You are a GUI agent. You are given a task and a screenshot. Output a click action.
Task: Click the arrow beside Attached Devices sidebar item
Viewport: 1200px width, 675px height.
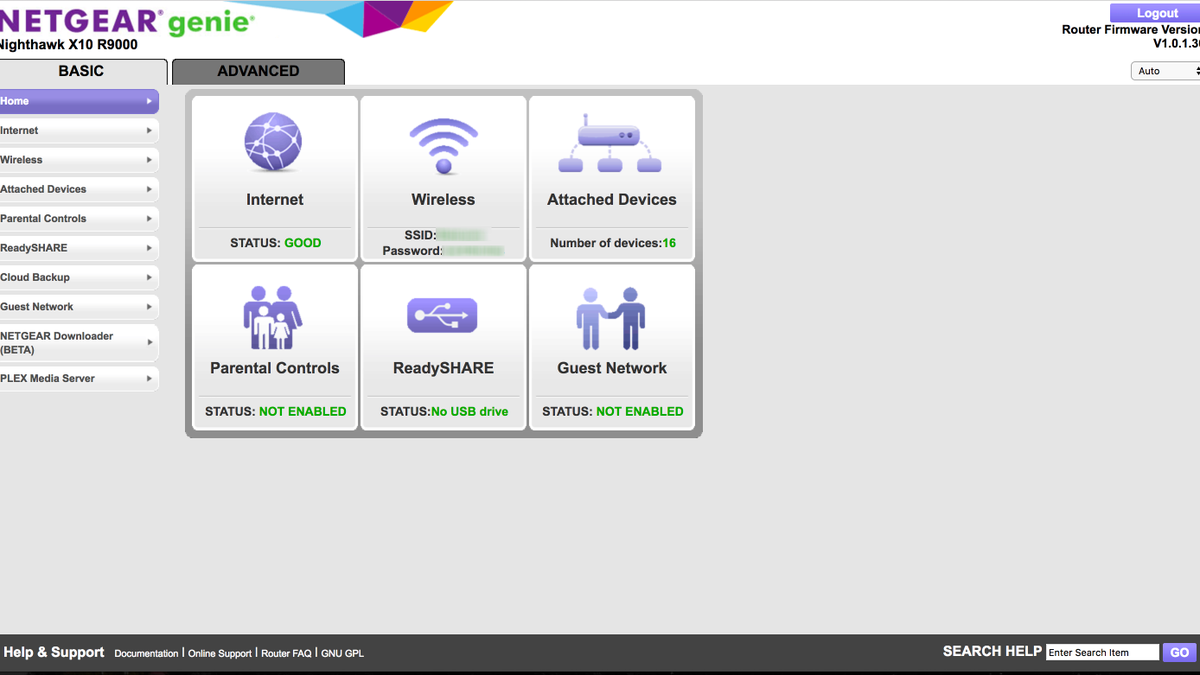point(149,189)
